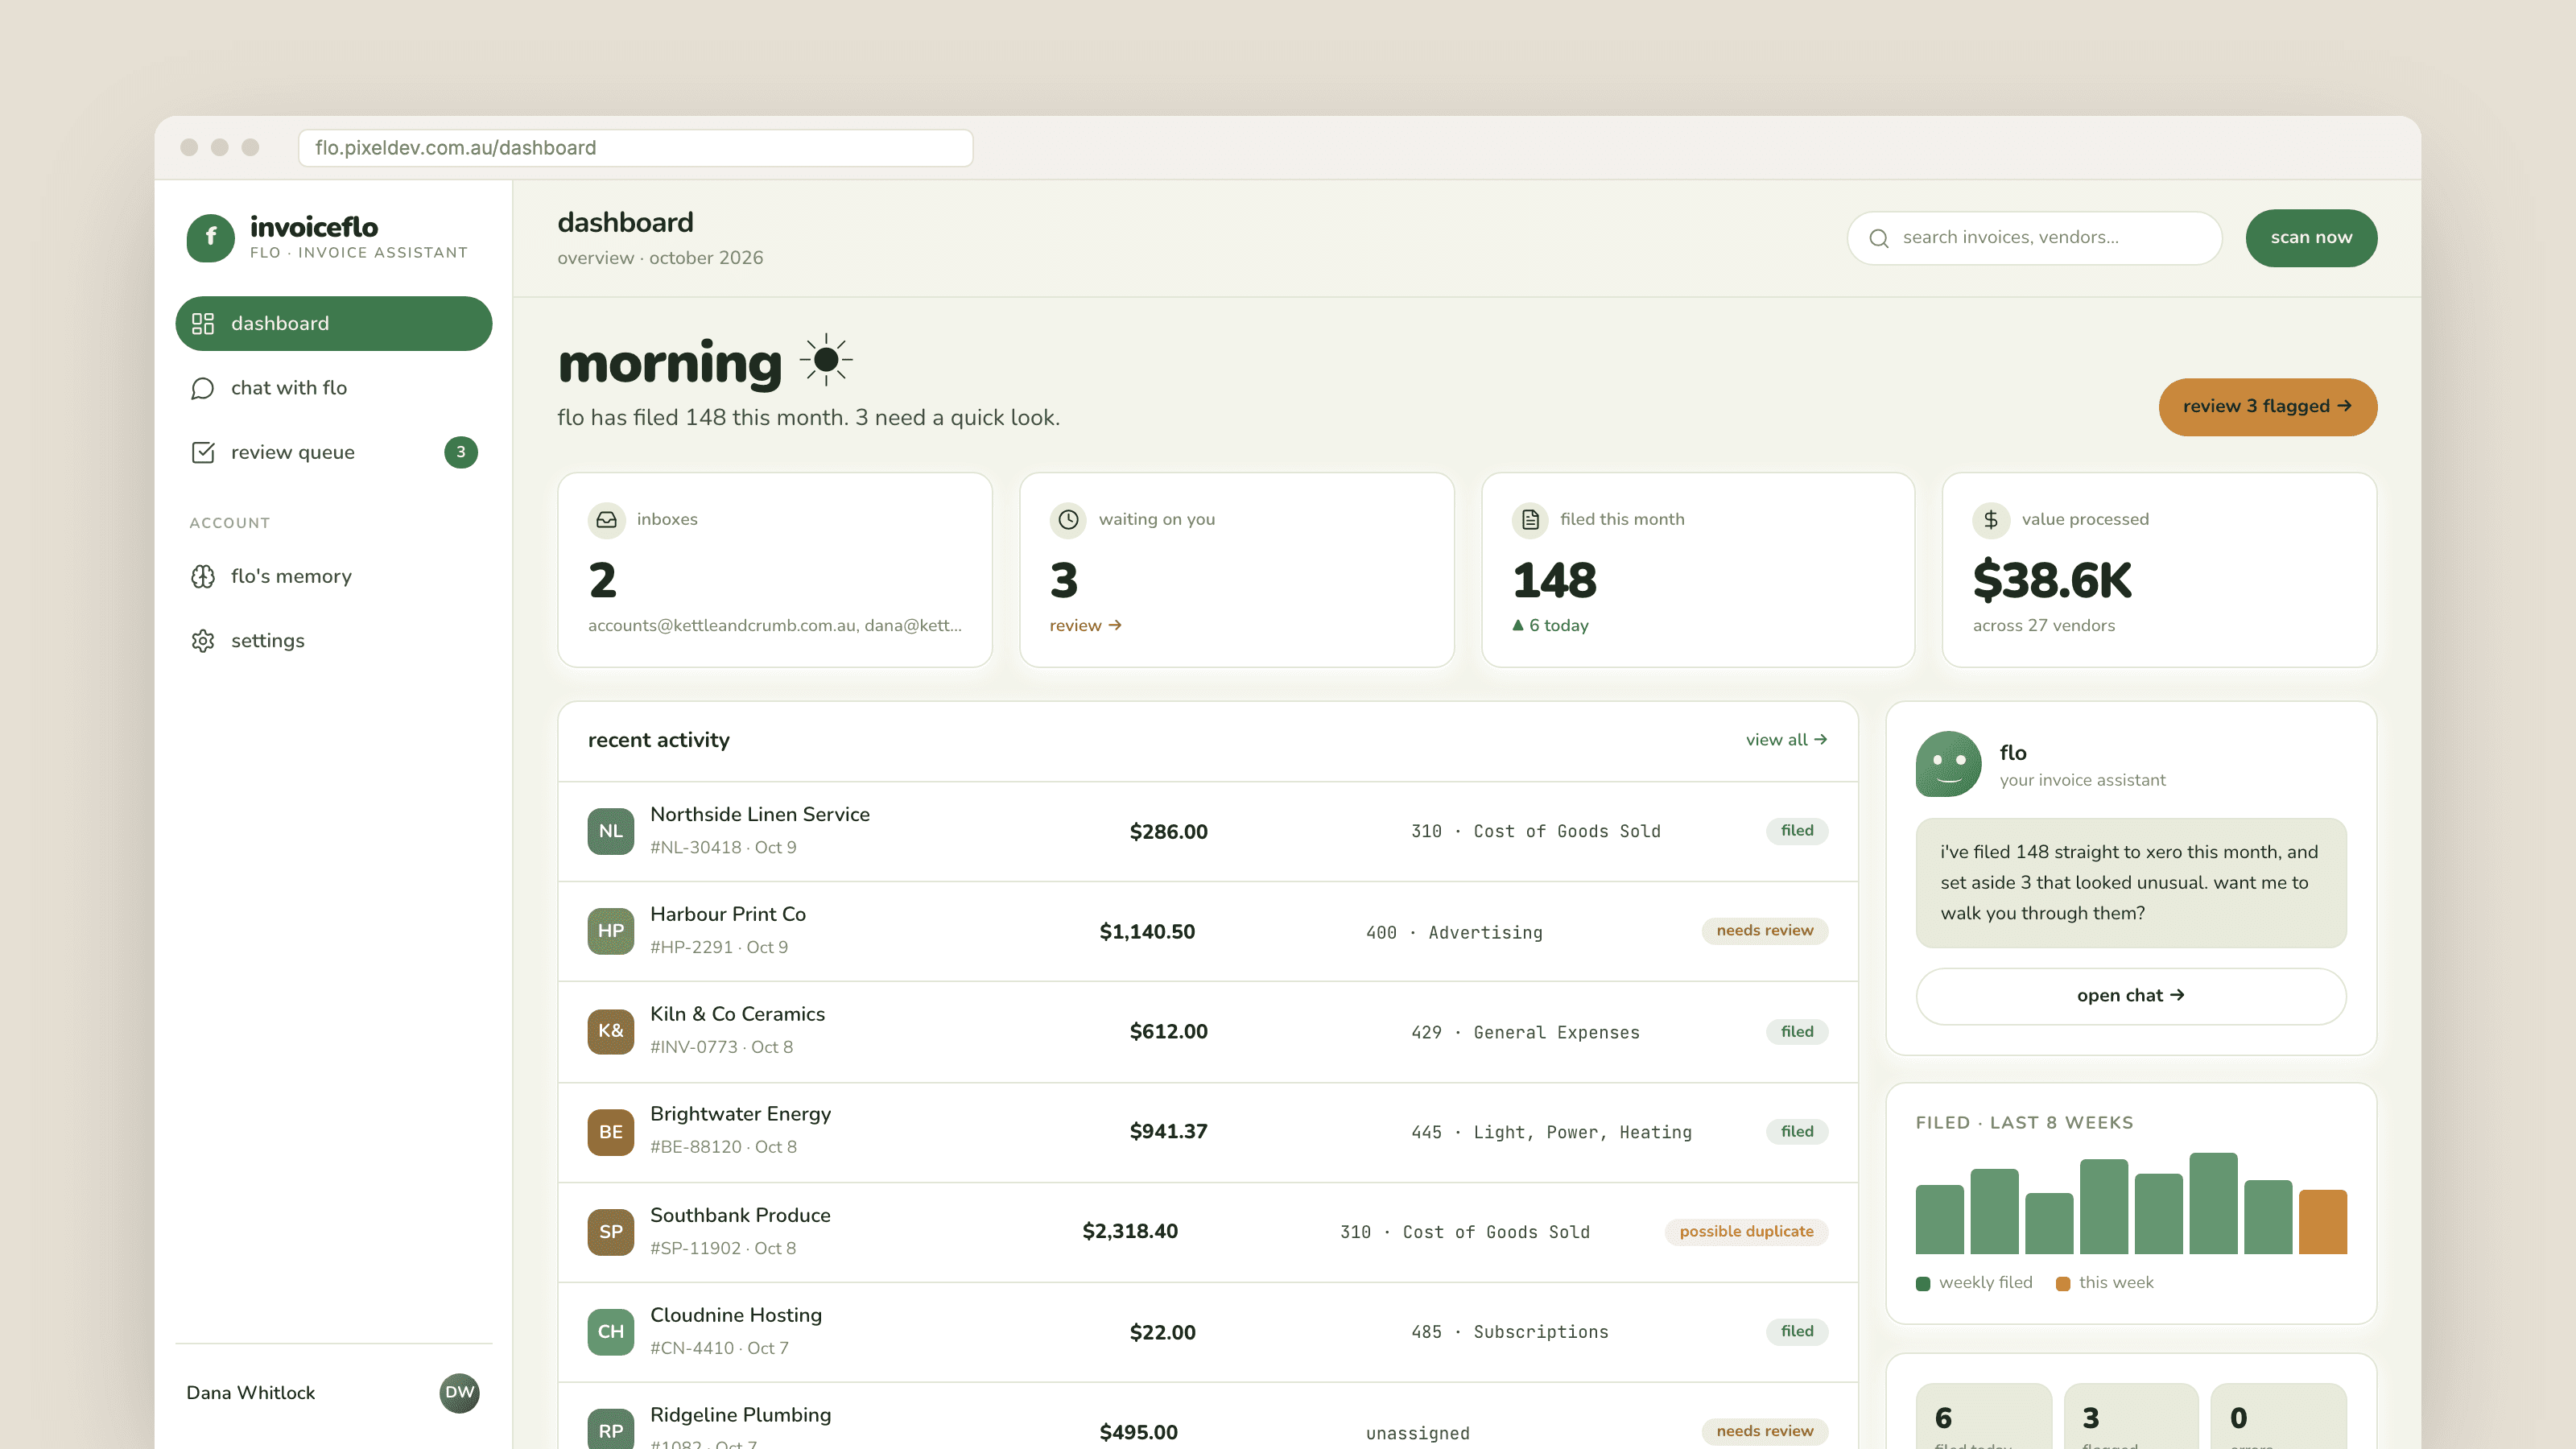Screen dimensions: 2576x1449
Task: Click the NL vendor avatar
Action: tap(611, 831)
